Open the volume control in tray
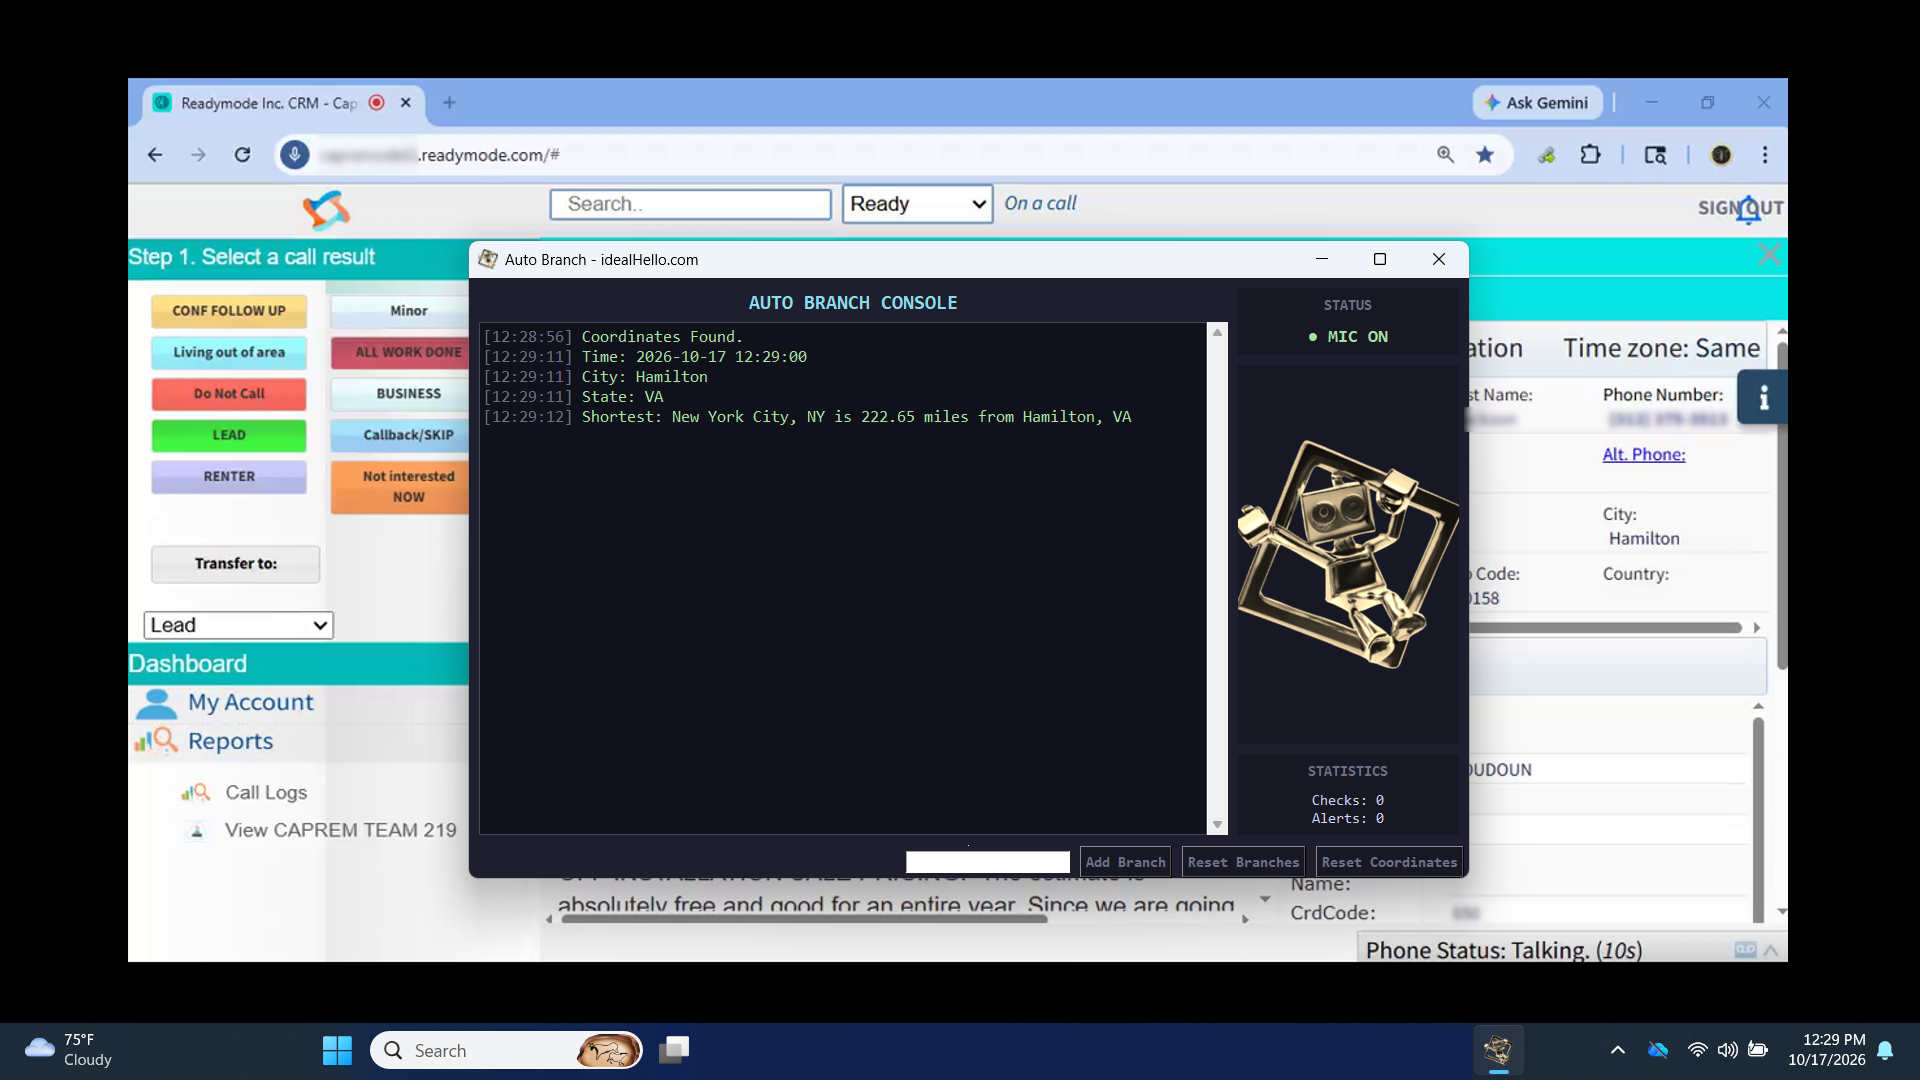Image resolution: width=1920 pixels, height=1080 pixels. 1727,1050
